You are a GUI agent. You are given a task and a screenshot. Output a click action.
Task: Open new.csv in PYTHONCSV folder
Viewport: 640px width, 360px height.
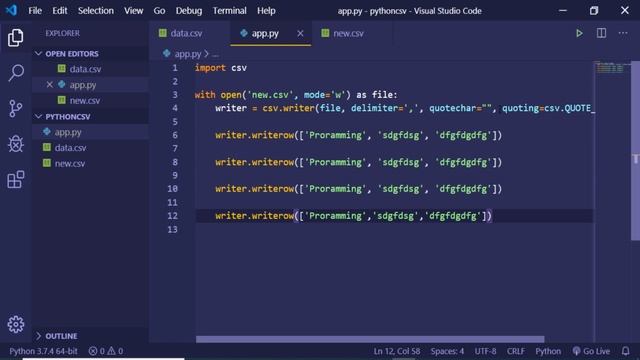click(70, 163)
